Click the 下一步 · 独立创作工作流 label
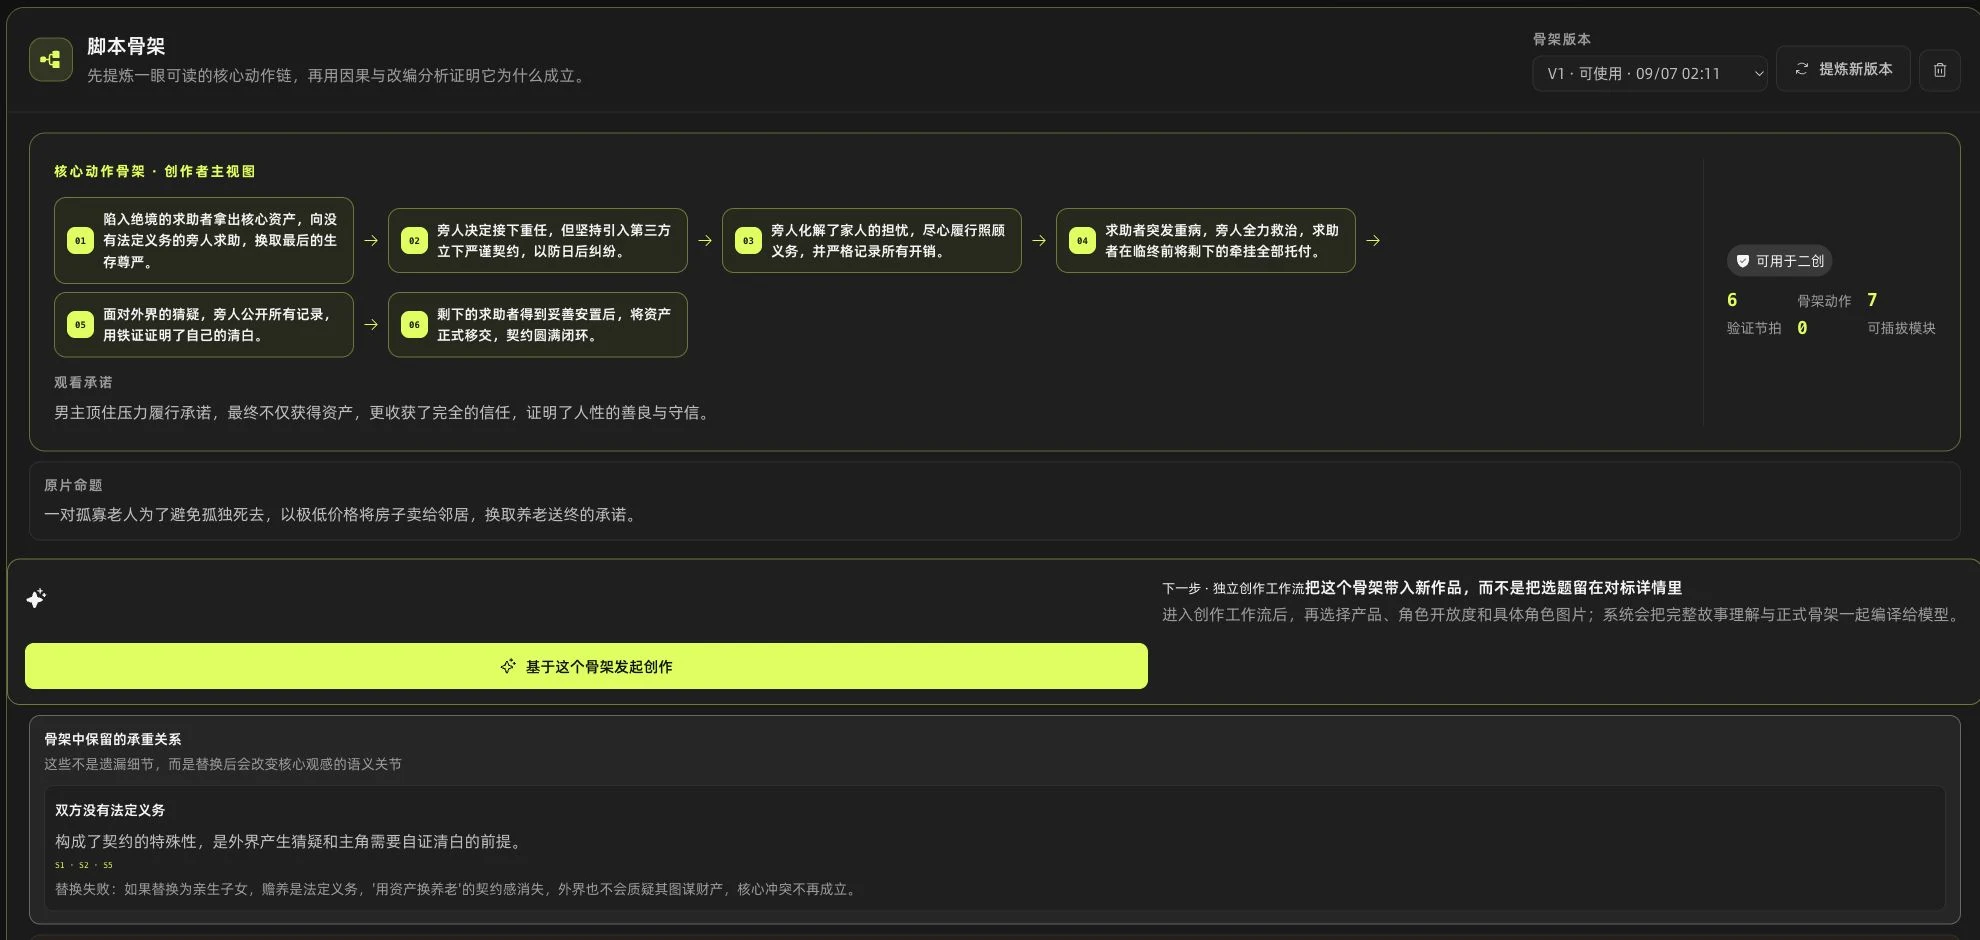Screen dimensions: 1980x940 pyautogui.click(x=1233, y=589)
